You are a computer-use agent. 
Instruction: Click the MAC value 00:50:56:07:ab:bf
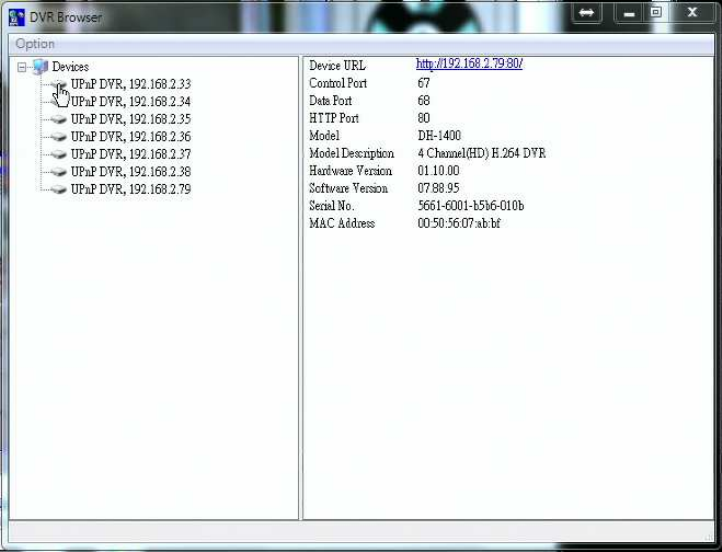pyautogui.click(x=459, y=223)
